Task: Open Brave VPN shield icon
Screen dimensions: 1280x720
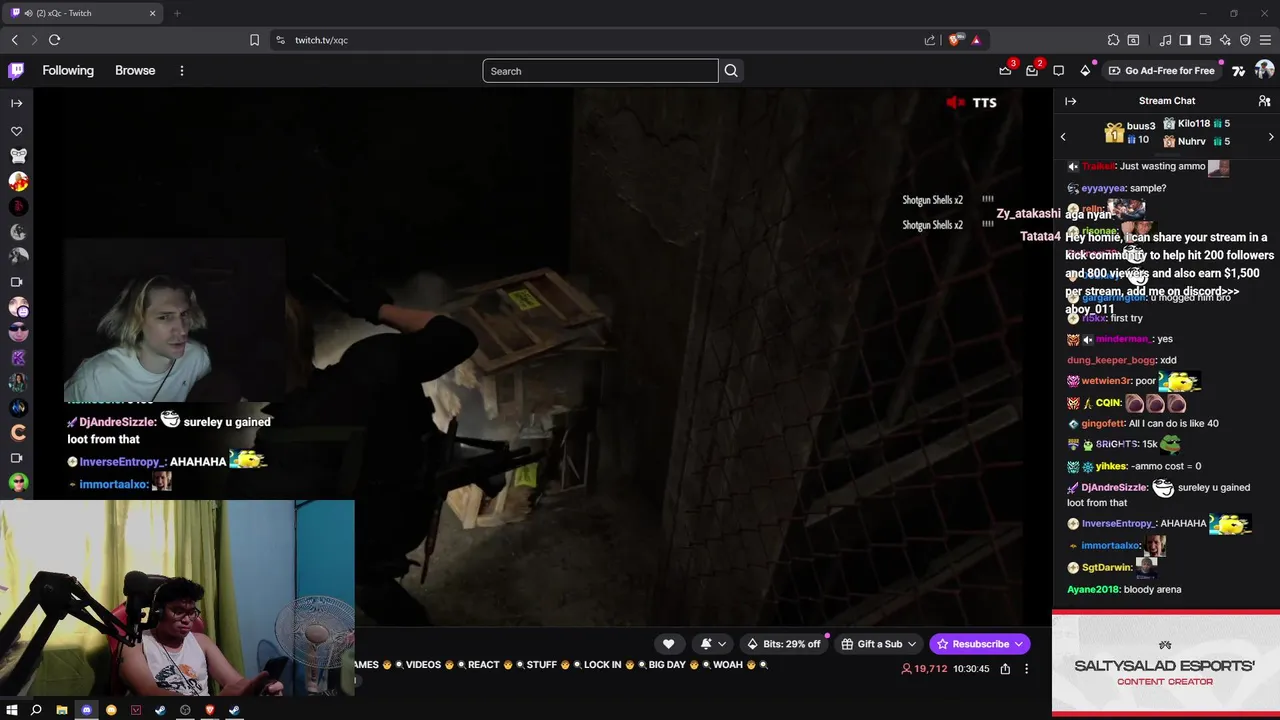Action: (x=1245, y=40)
